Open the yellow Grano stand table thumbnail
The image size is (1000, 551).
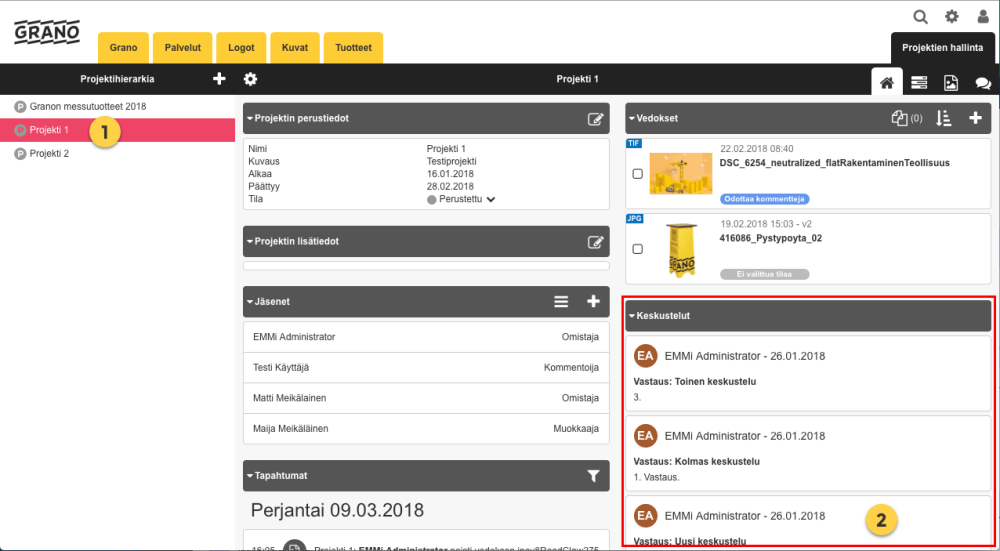pos(681,249)
